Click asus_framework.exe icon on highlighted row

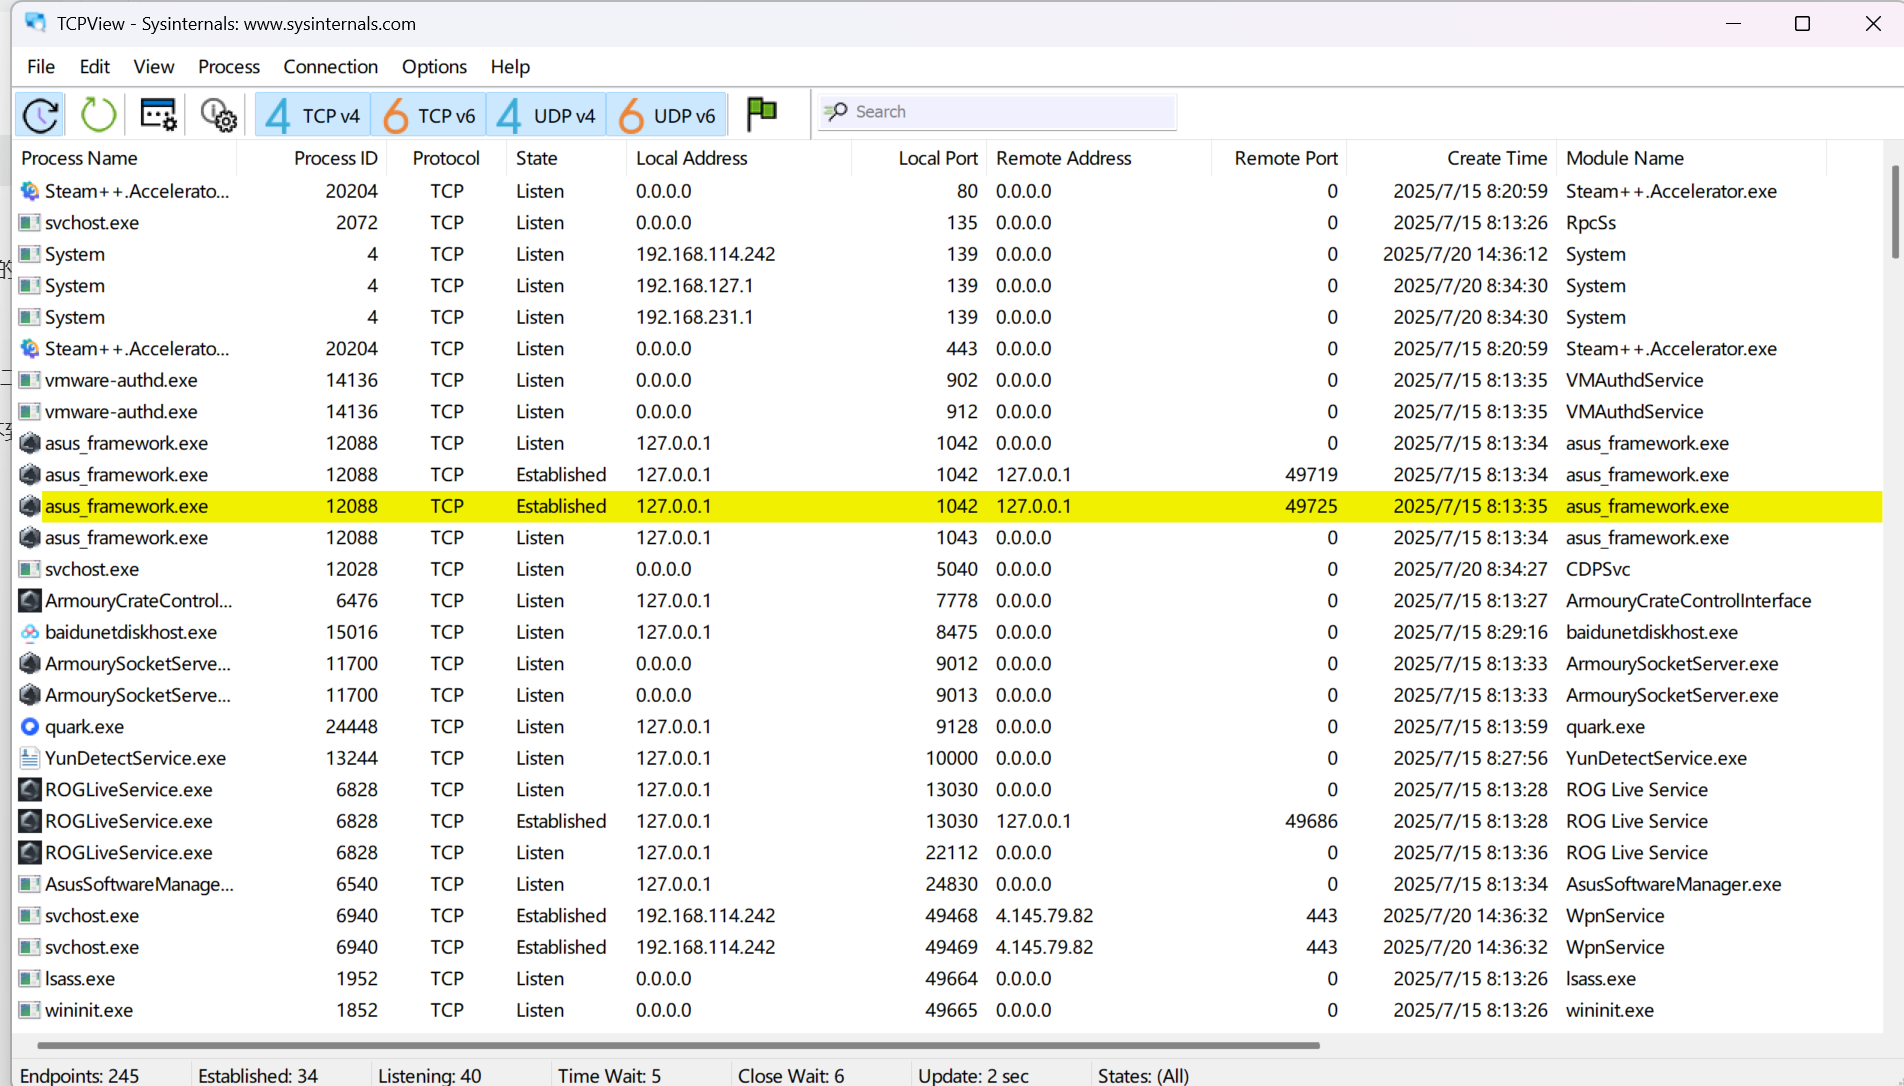click(x=30, y=506)
